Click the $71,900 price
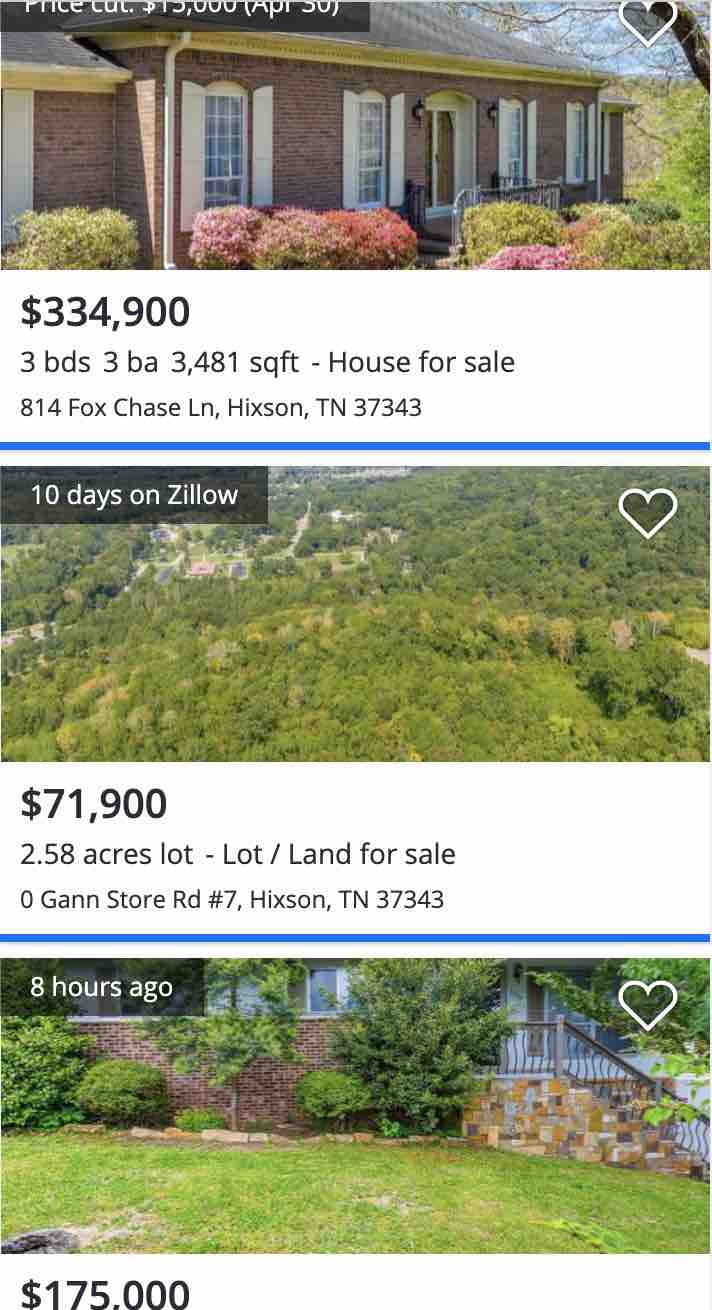Screen dimensions: 712x1310 click(x=94, y=804)
